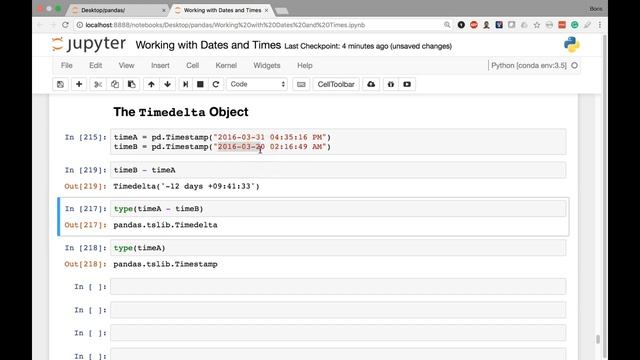Go back in browser history

[40, 25]
